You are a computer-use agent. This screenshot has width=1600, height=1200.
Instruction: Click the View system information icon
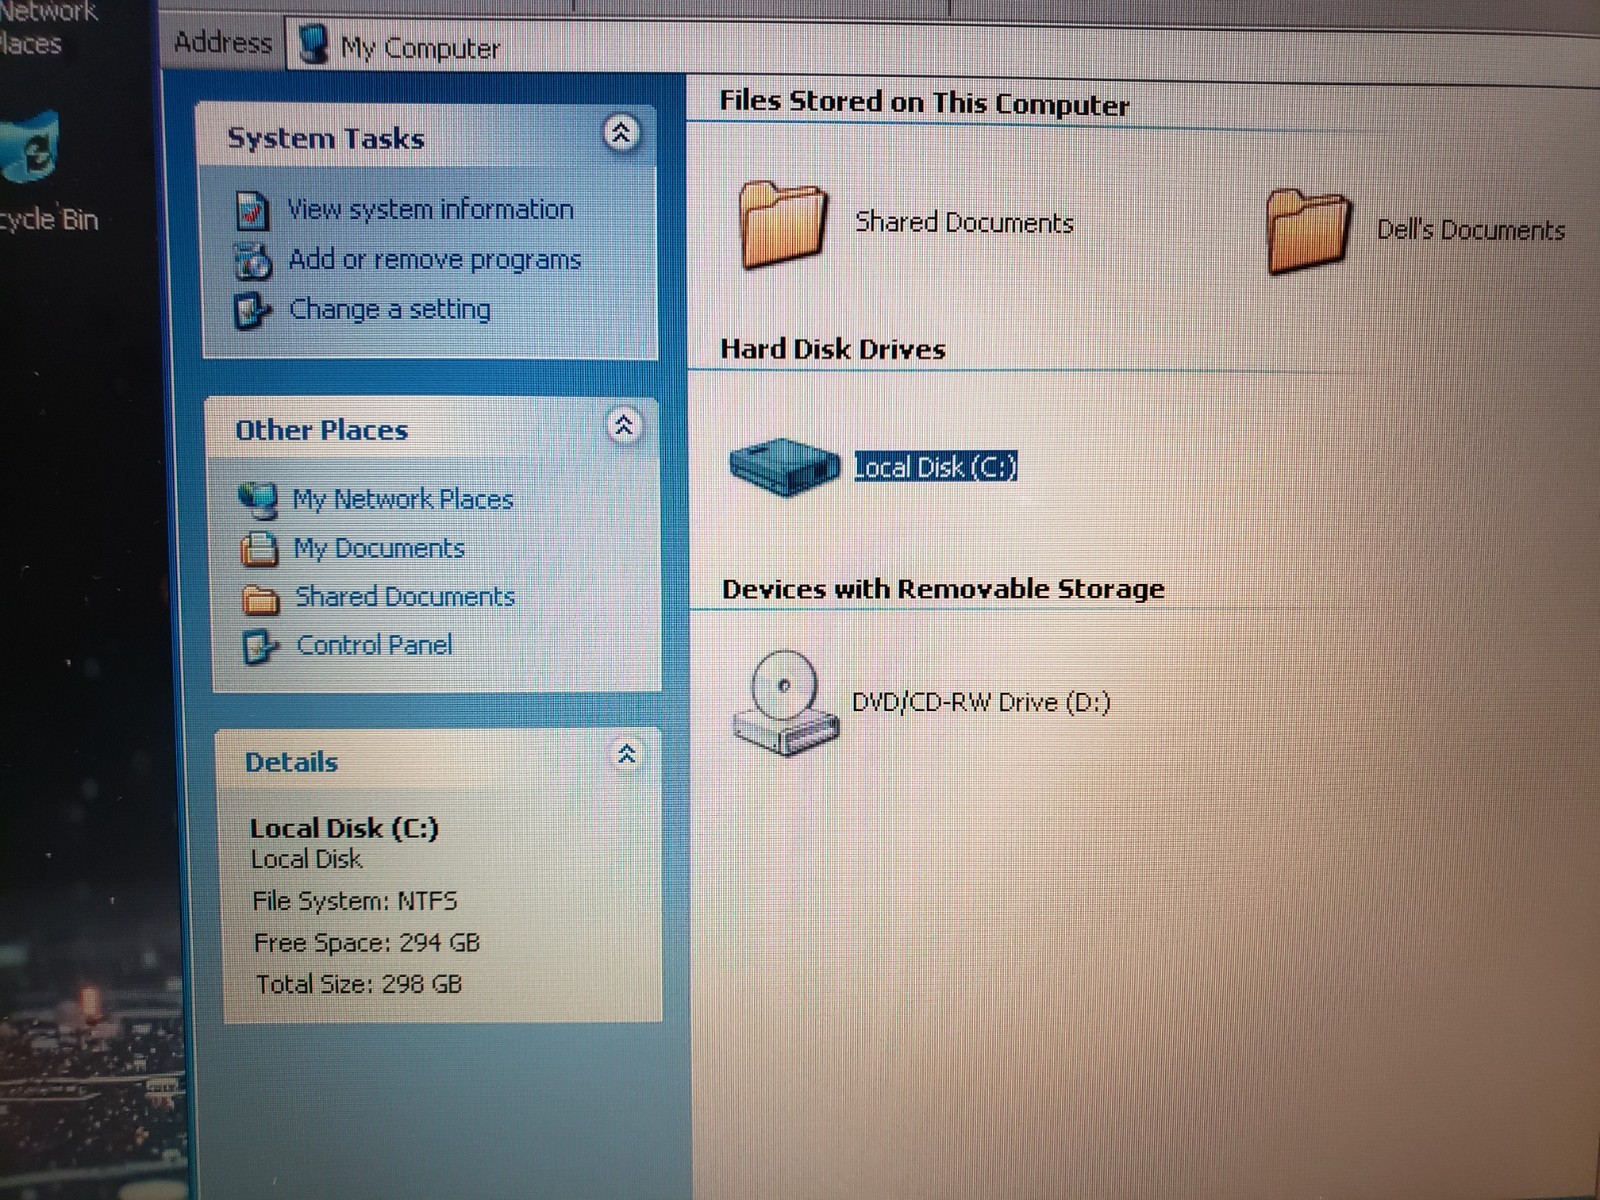(252, 210)
